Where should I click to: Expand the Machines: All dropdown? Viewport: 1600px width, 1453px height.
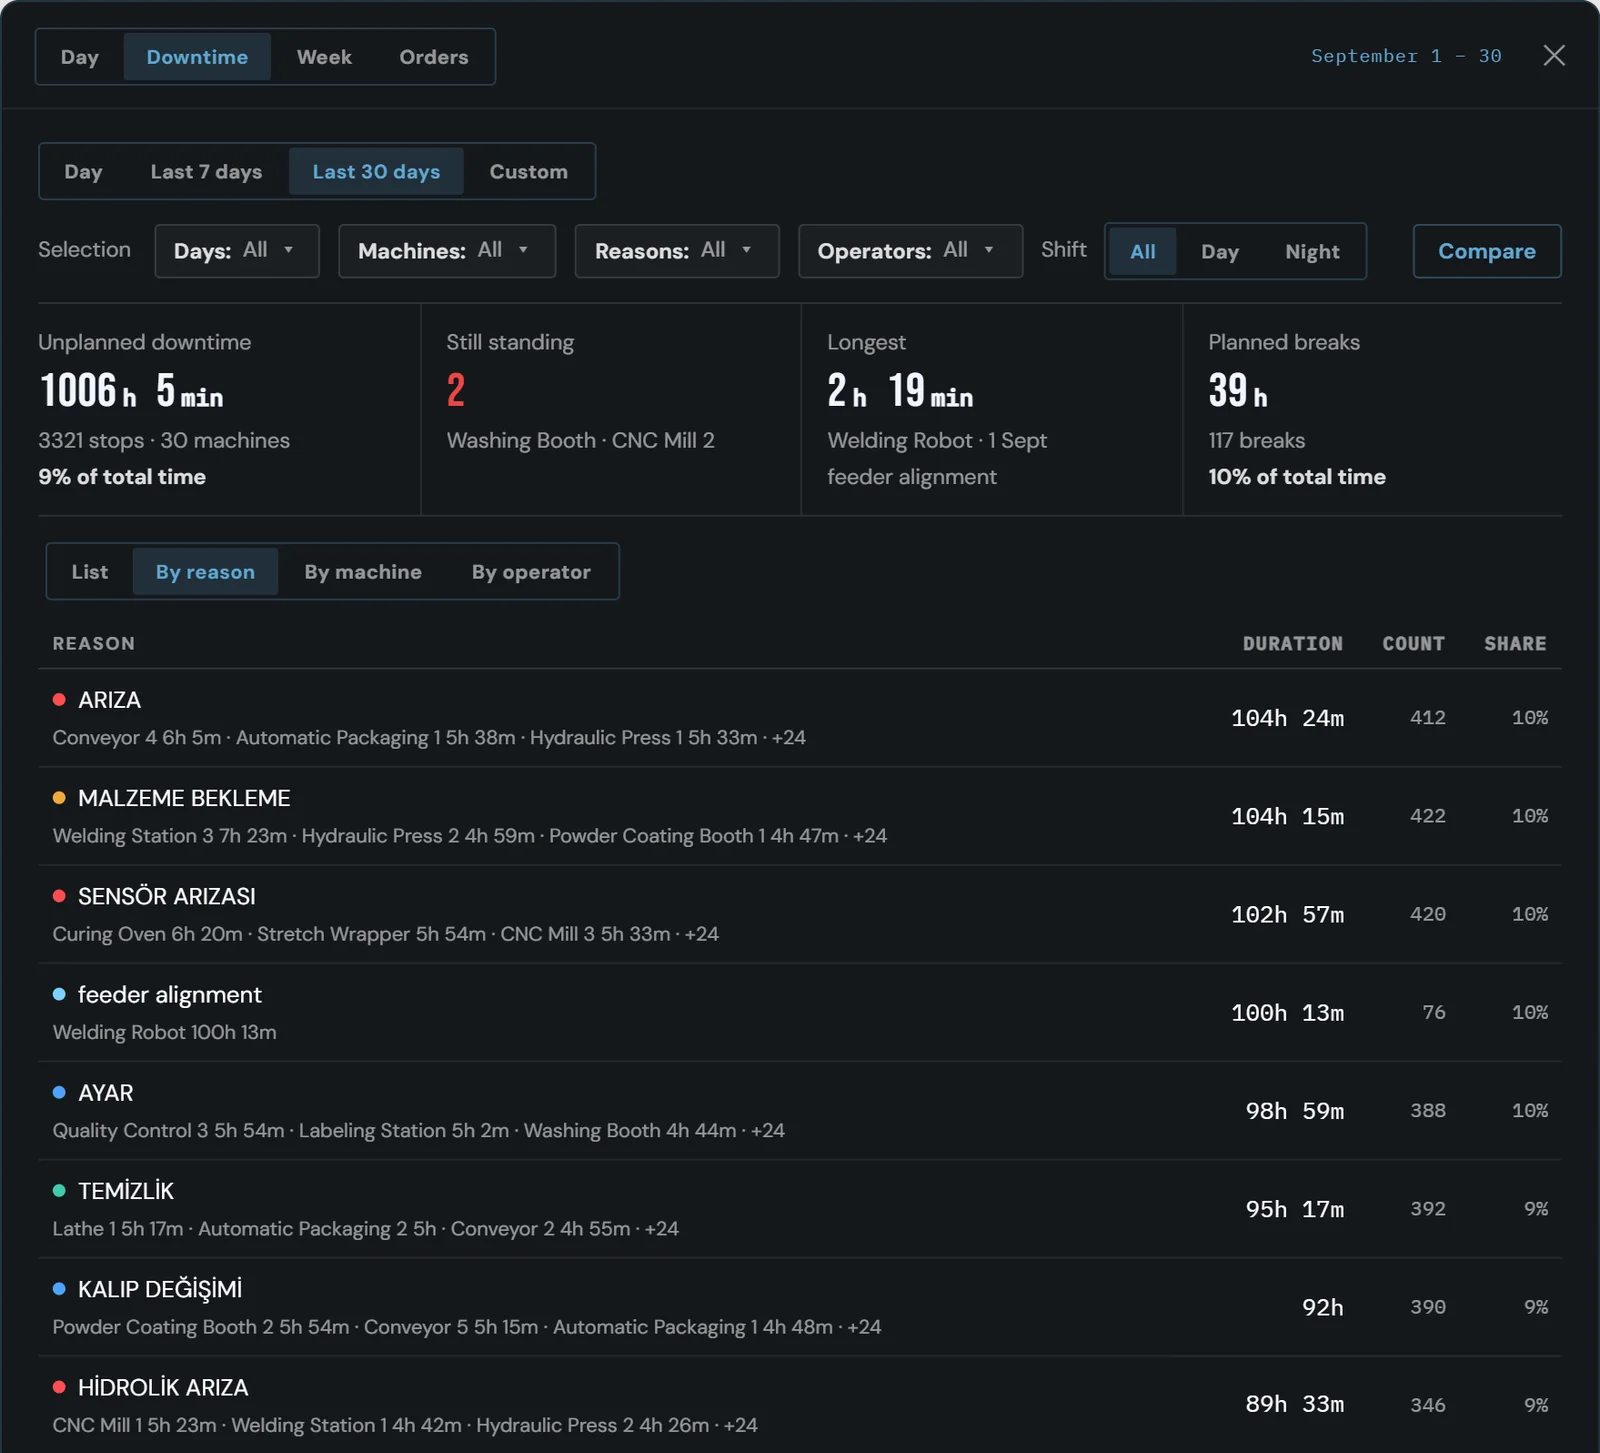(x=447, y=251)
